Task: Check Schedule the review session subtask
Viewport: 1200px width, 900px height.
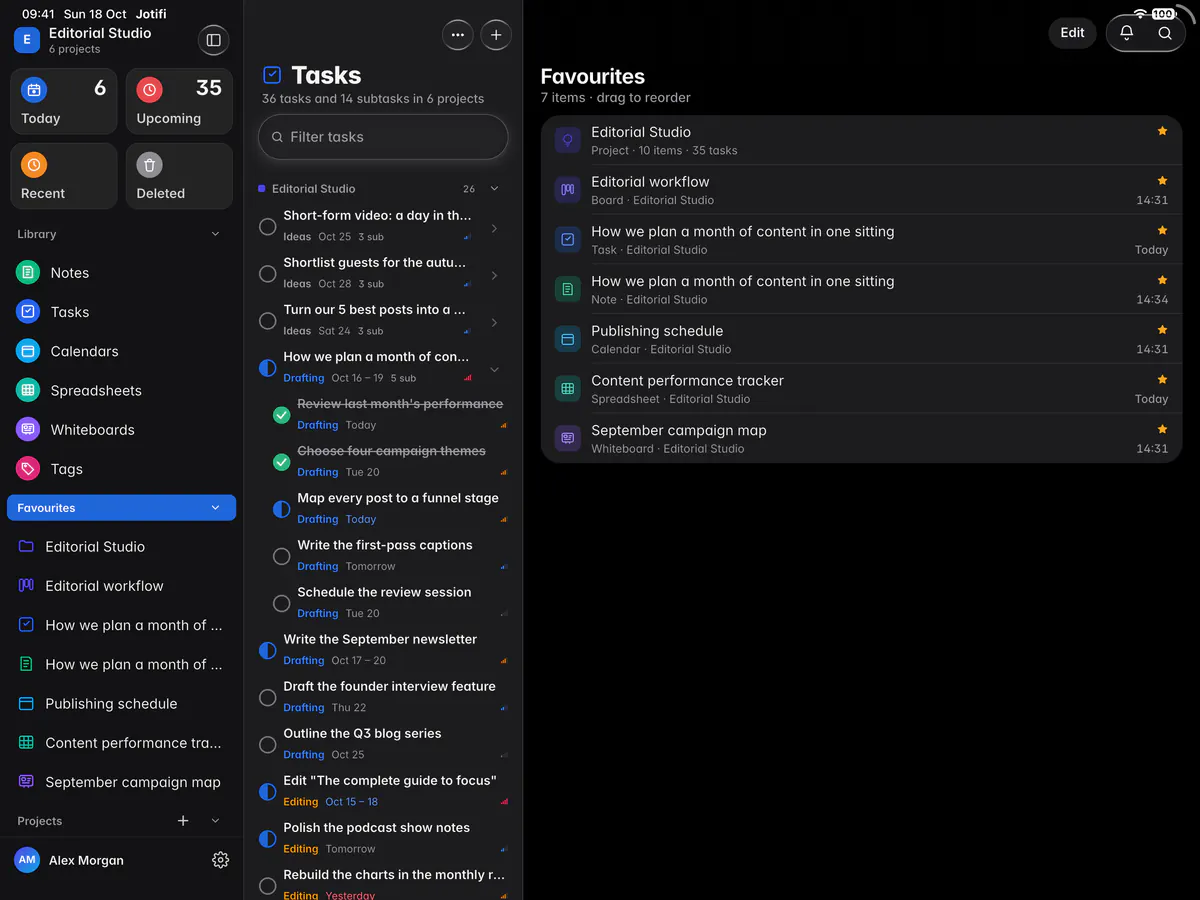Action: tap(281, 603)
